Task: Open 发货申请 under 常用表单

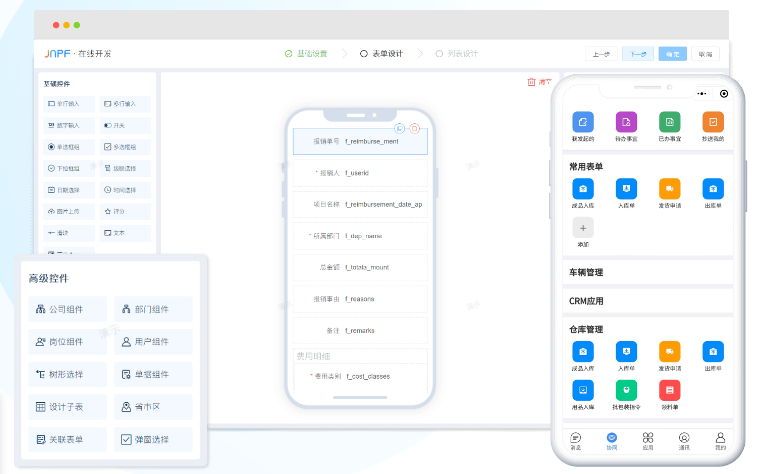Action: [670, 193]
